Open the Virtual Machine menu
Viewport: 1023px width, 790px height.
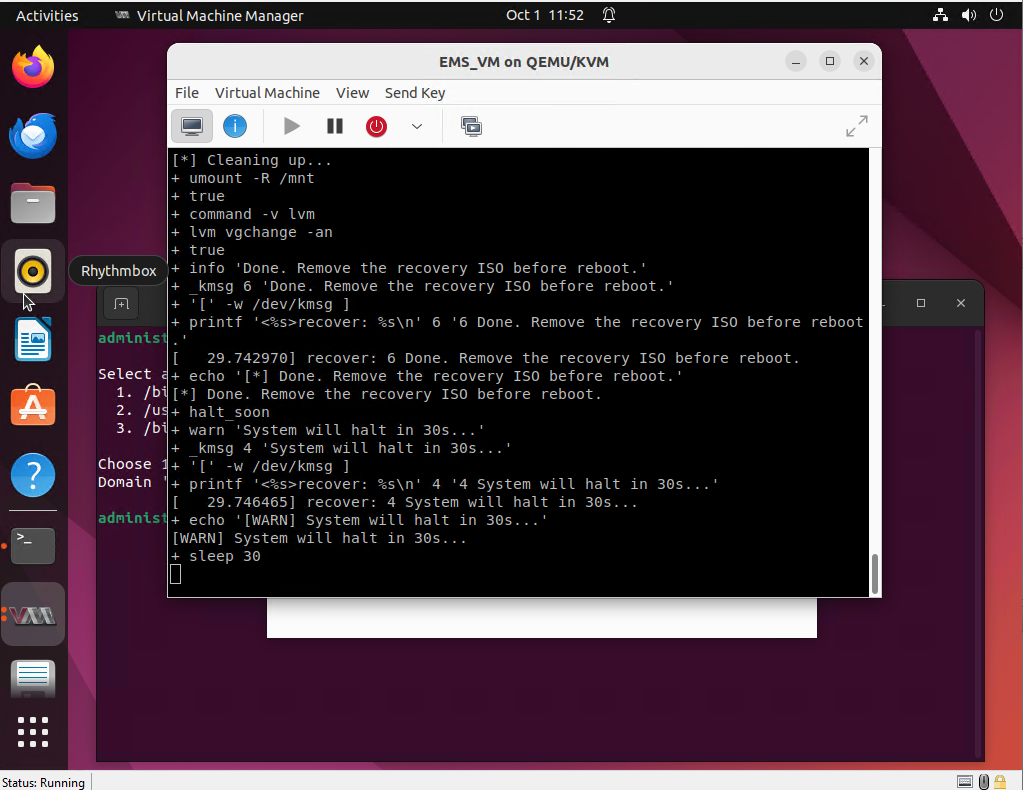click(267, 93)
